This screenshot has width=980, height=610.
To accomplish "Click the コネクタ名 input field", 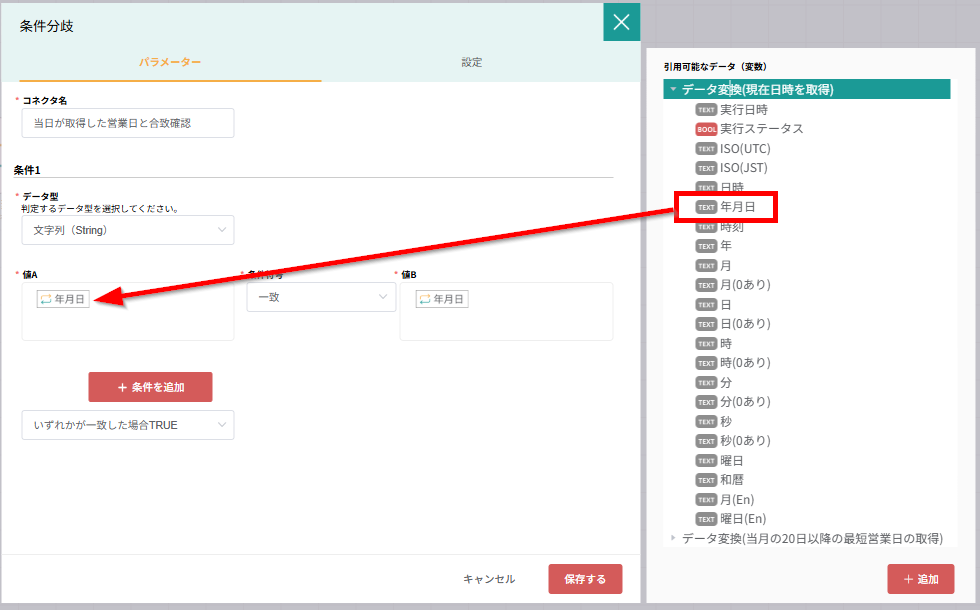I will tap(127, 123).
